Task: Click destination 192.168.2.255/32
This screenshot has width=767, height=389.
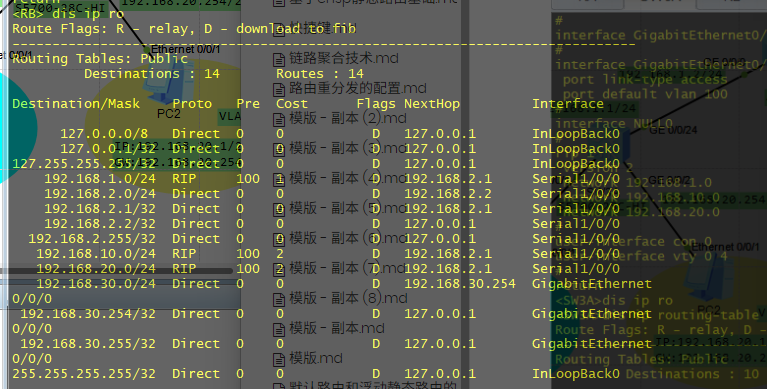Action: pyautogui.click(x=92, y=238)
